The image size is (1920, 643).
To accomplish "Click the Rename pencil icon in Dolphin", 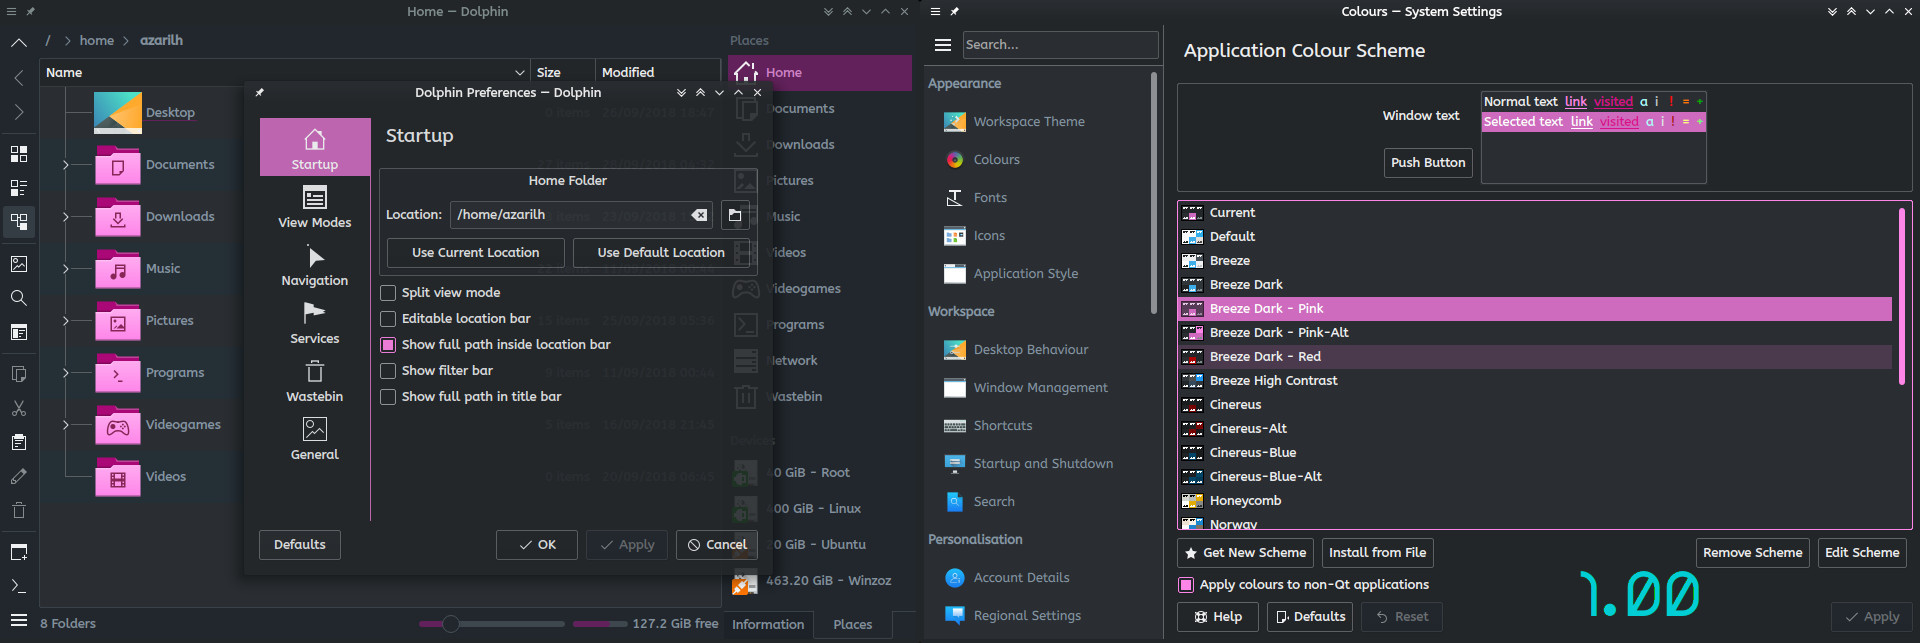I will tap(18, 476).
